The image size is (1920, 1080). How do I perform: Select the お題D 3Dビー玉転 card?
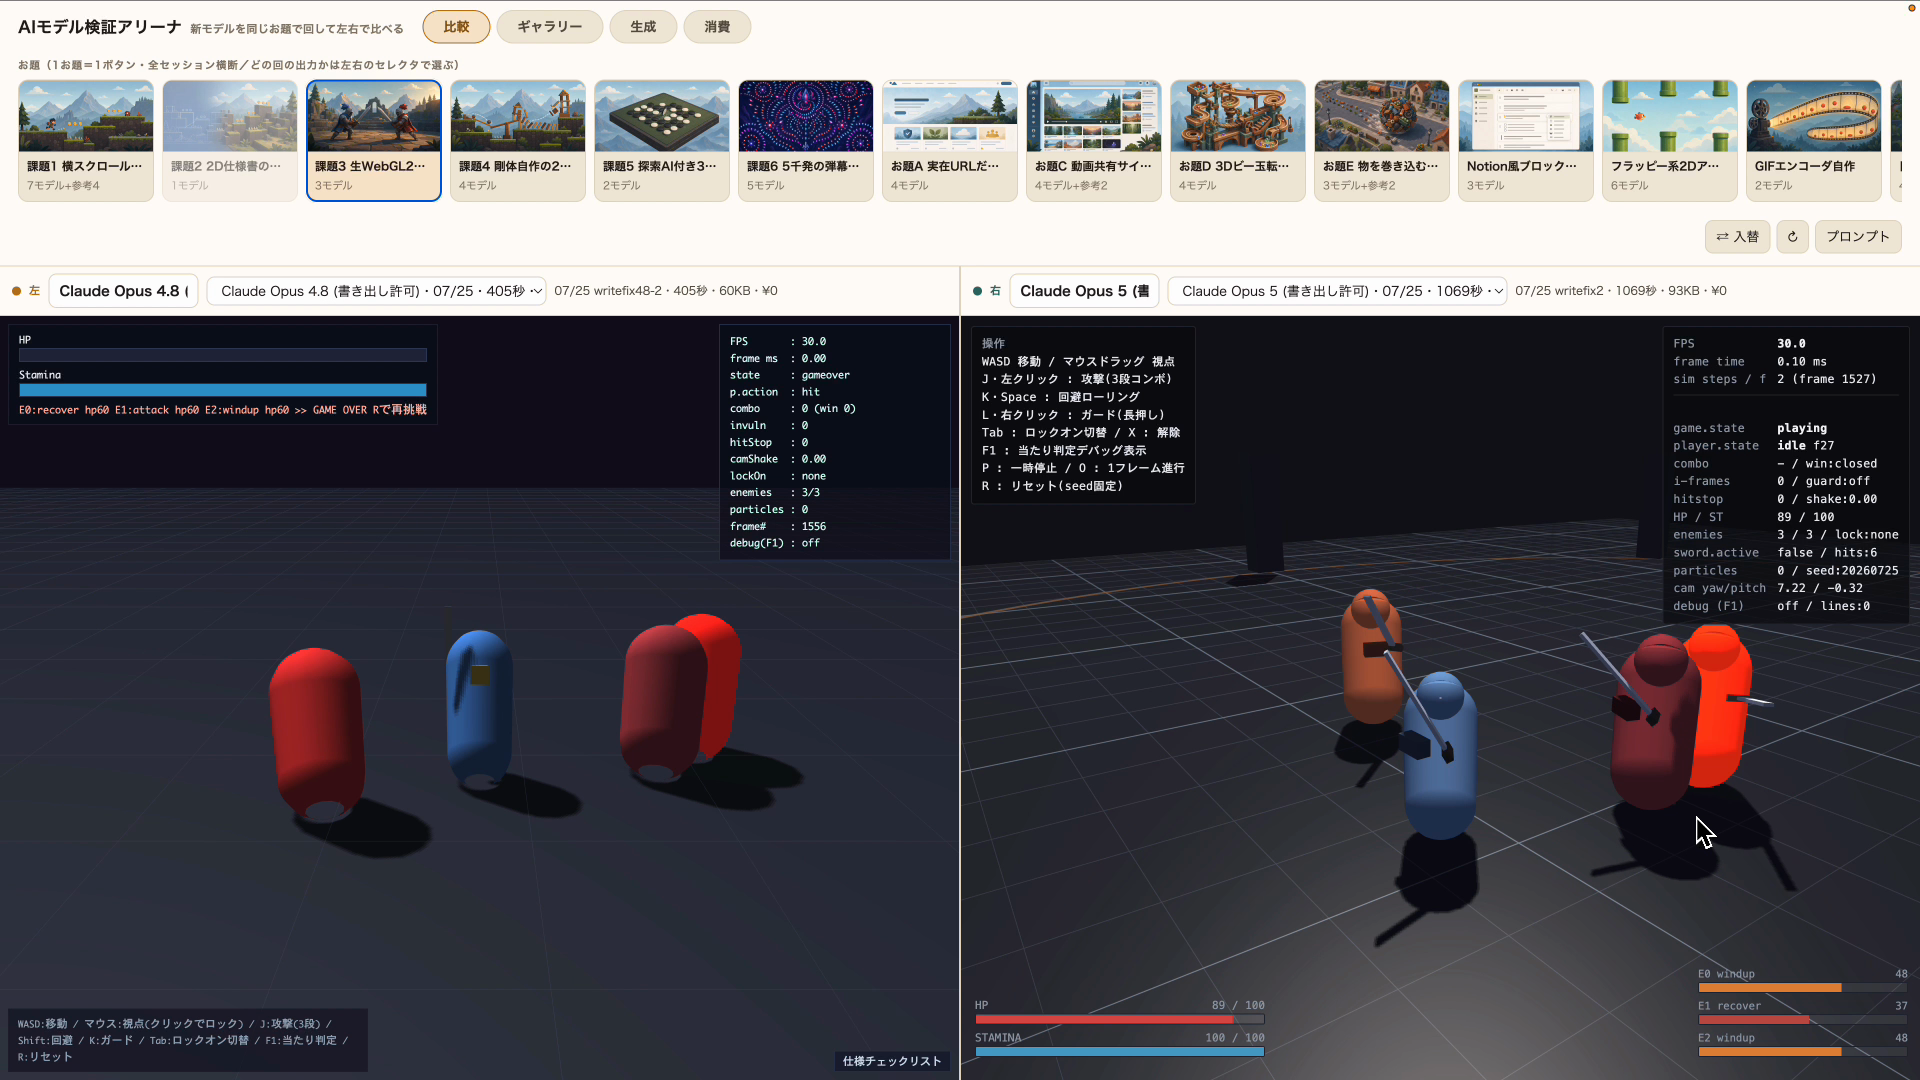[1238, 141]
